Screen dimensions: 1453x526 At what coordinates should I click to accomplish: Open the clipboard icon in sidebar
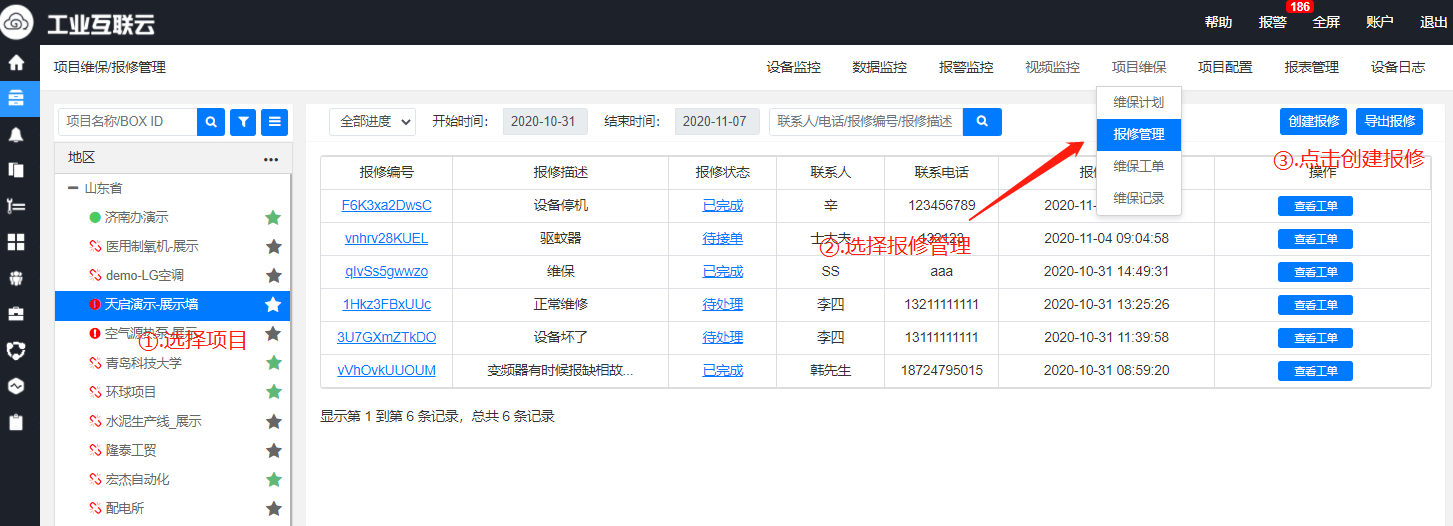[16, 422]
